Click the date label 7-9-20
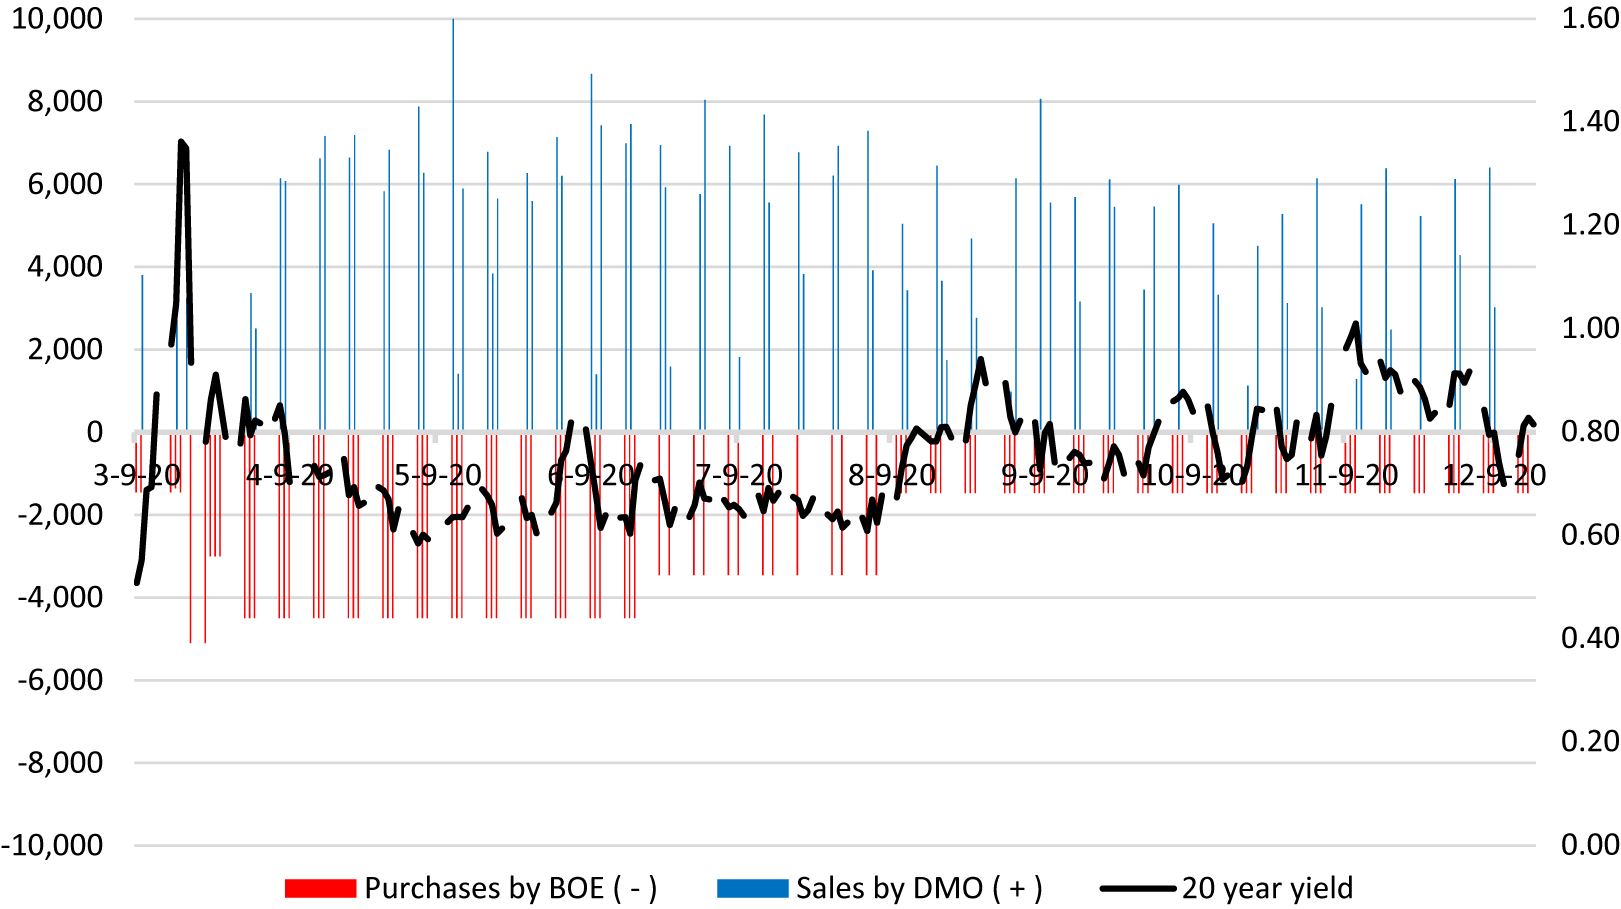The height and width of the screenshot is (909, 1621). tap(740, 475)
